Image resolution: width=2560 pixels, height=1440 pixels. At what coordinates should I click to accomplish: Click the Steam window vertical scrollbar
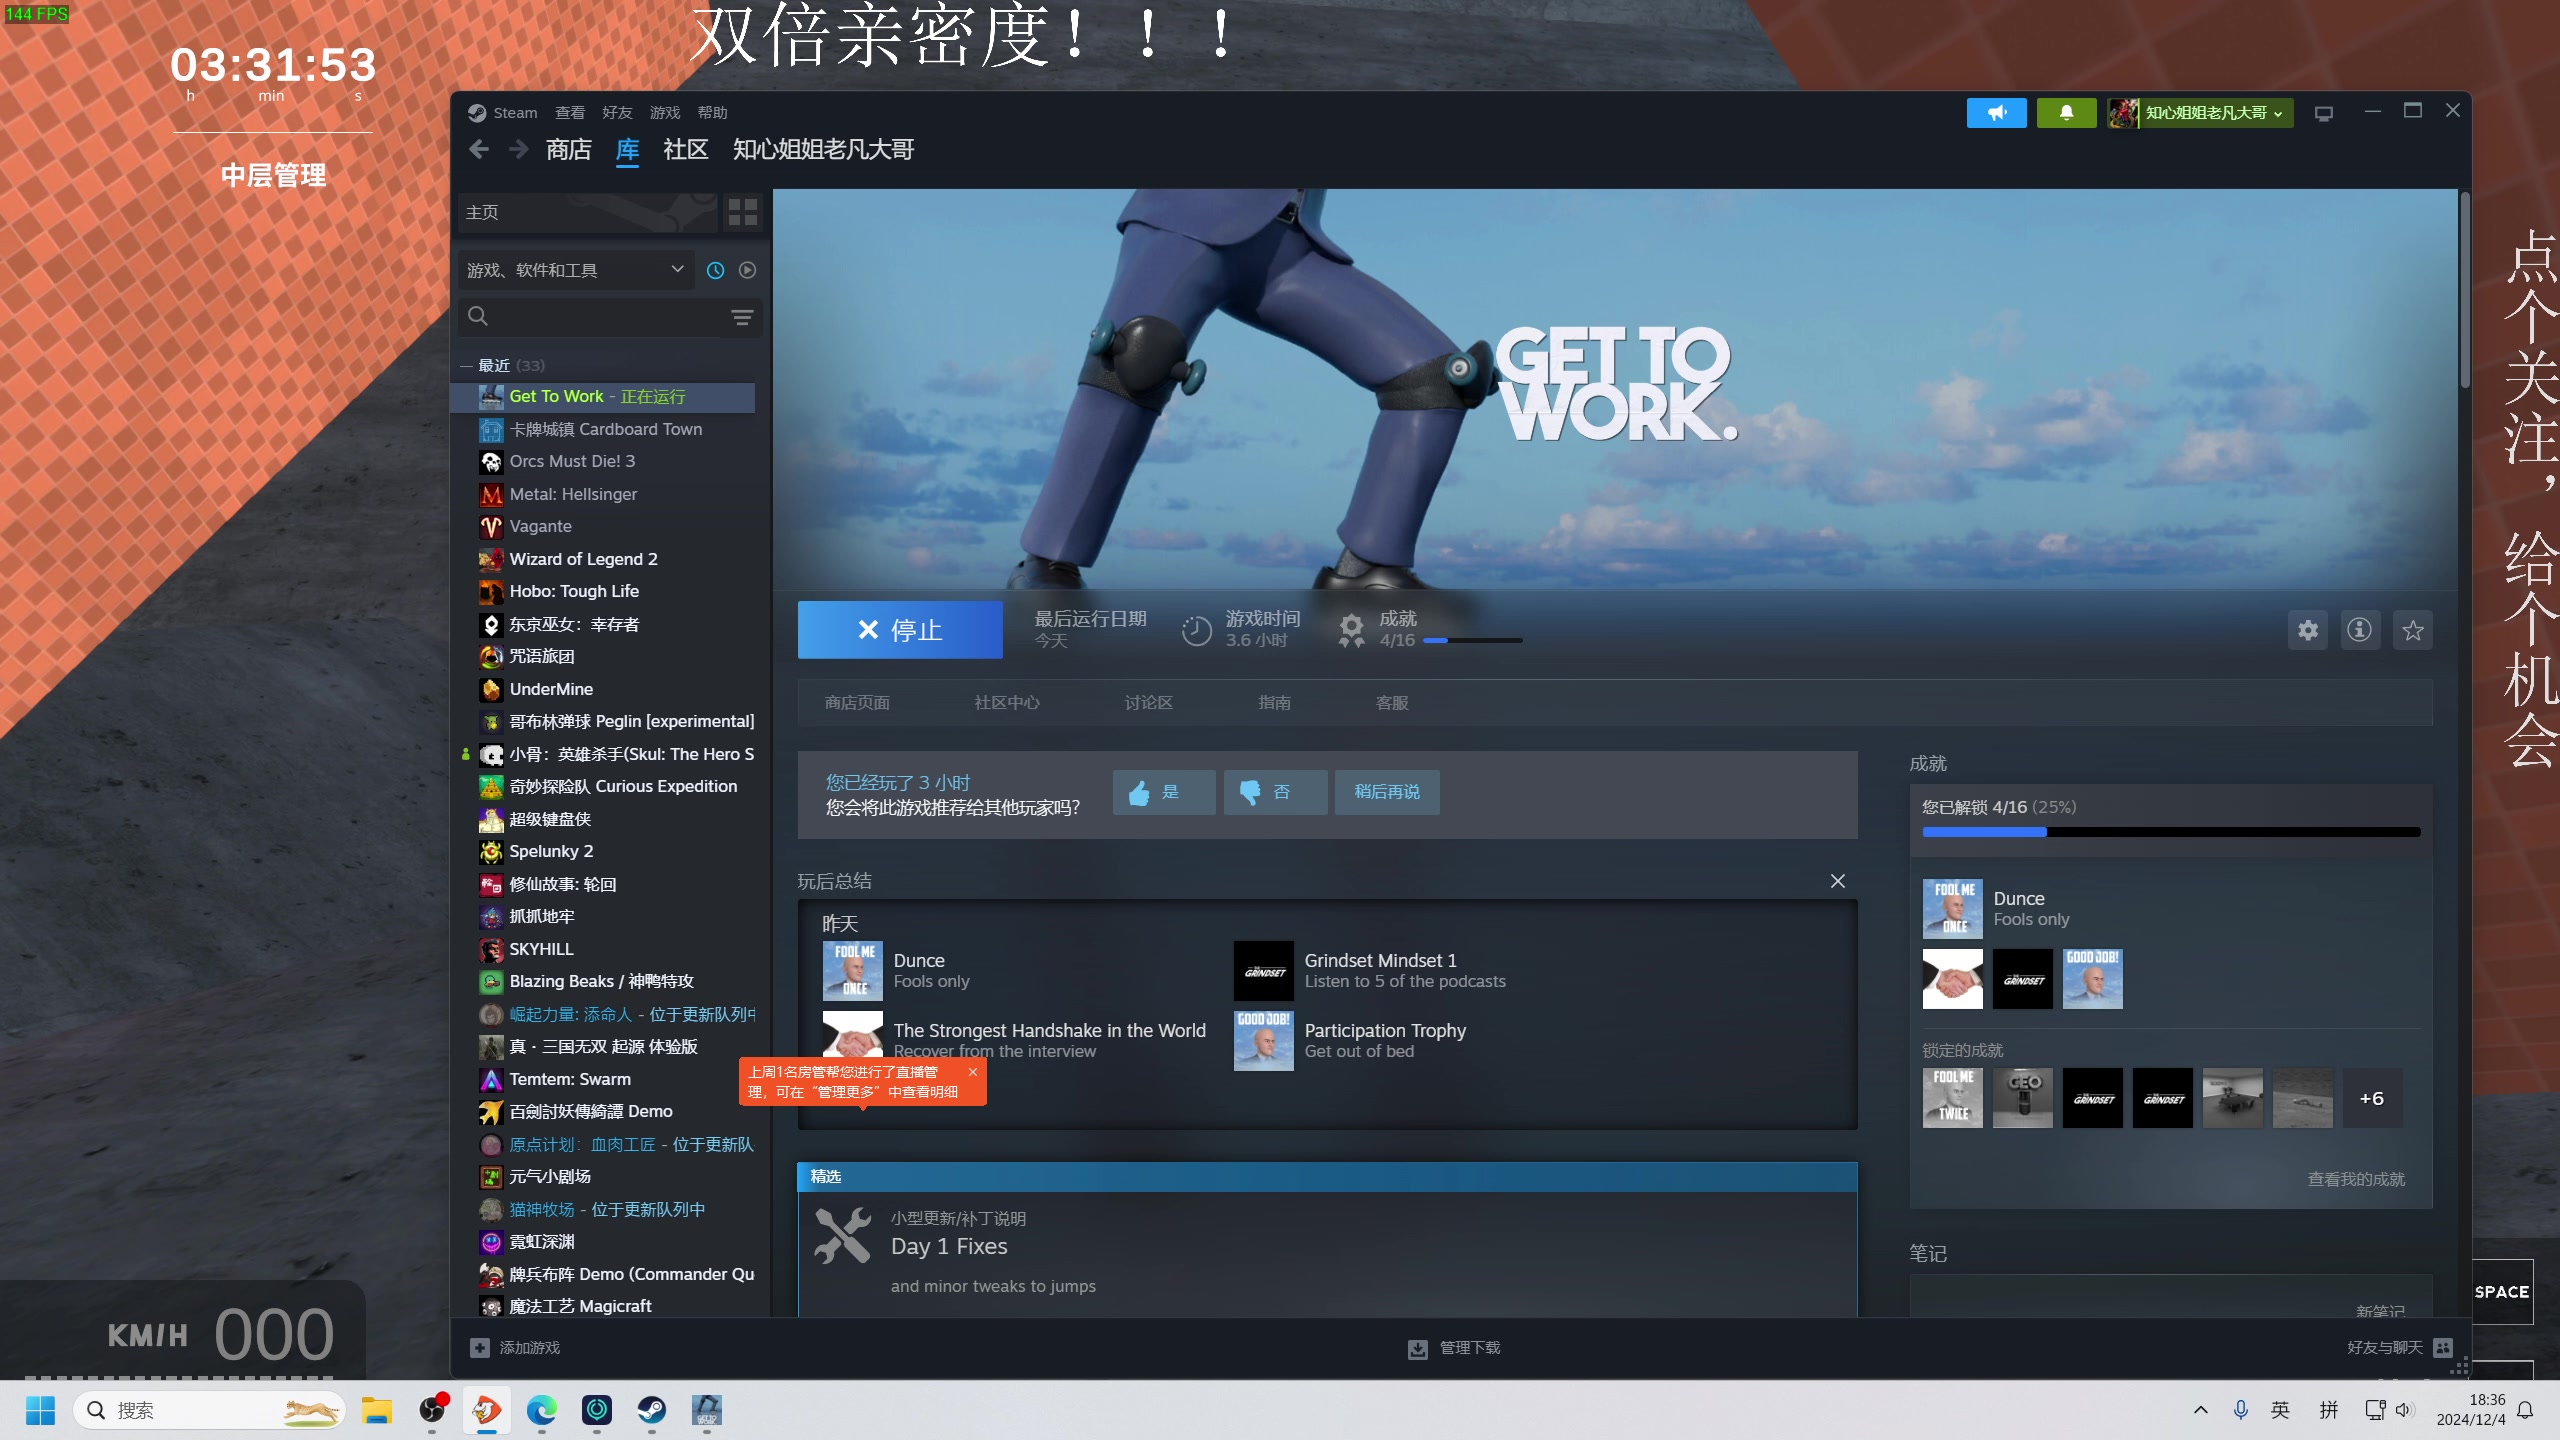pos(2465,290)
